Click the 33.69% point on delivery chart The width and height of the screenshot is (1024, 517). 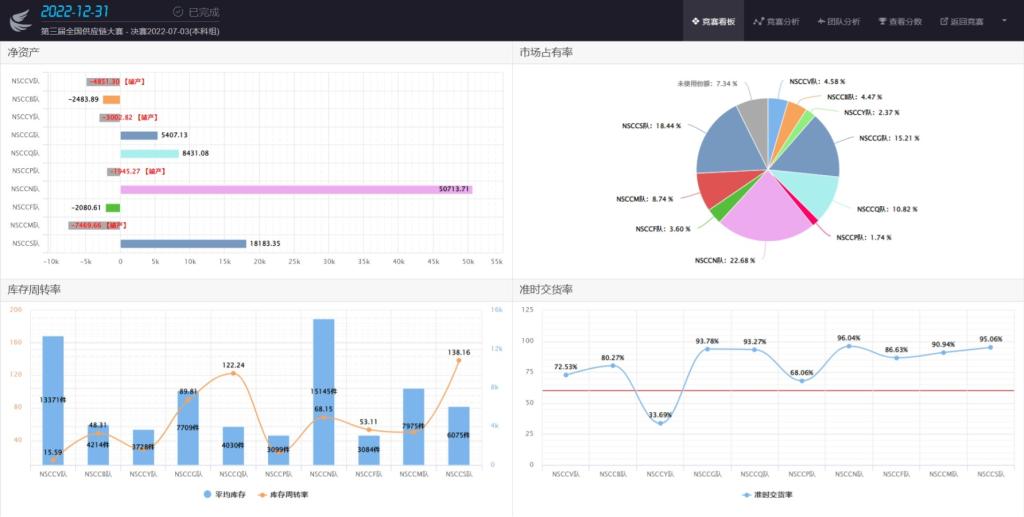pyautogui.click(x=660, y=423)
